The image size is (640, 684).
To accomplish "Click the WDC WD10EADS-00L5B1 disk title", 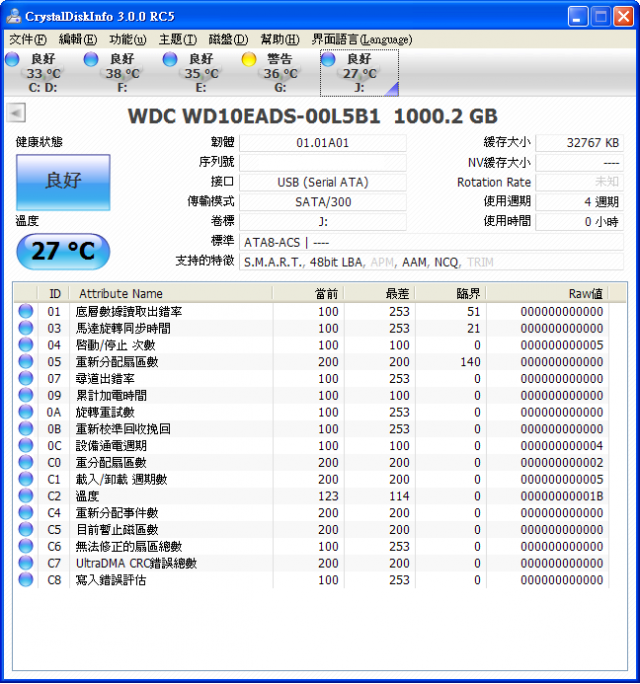I will 254,116.
